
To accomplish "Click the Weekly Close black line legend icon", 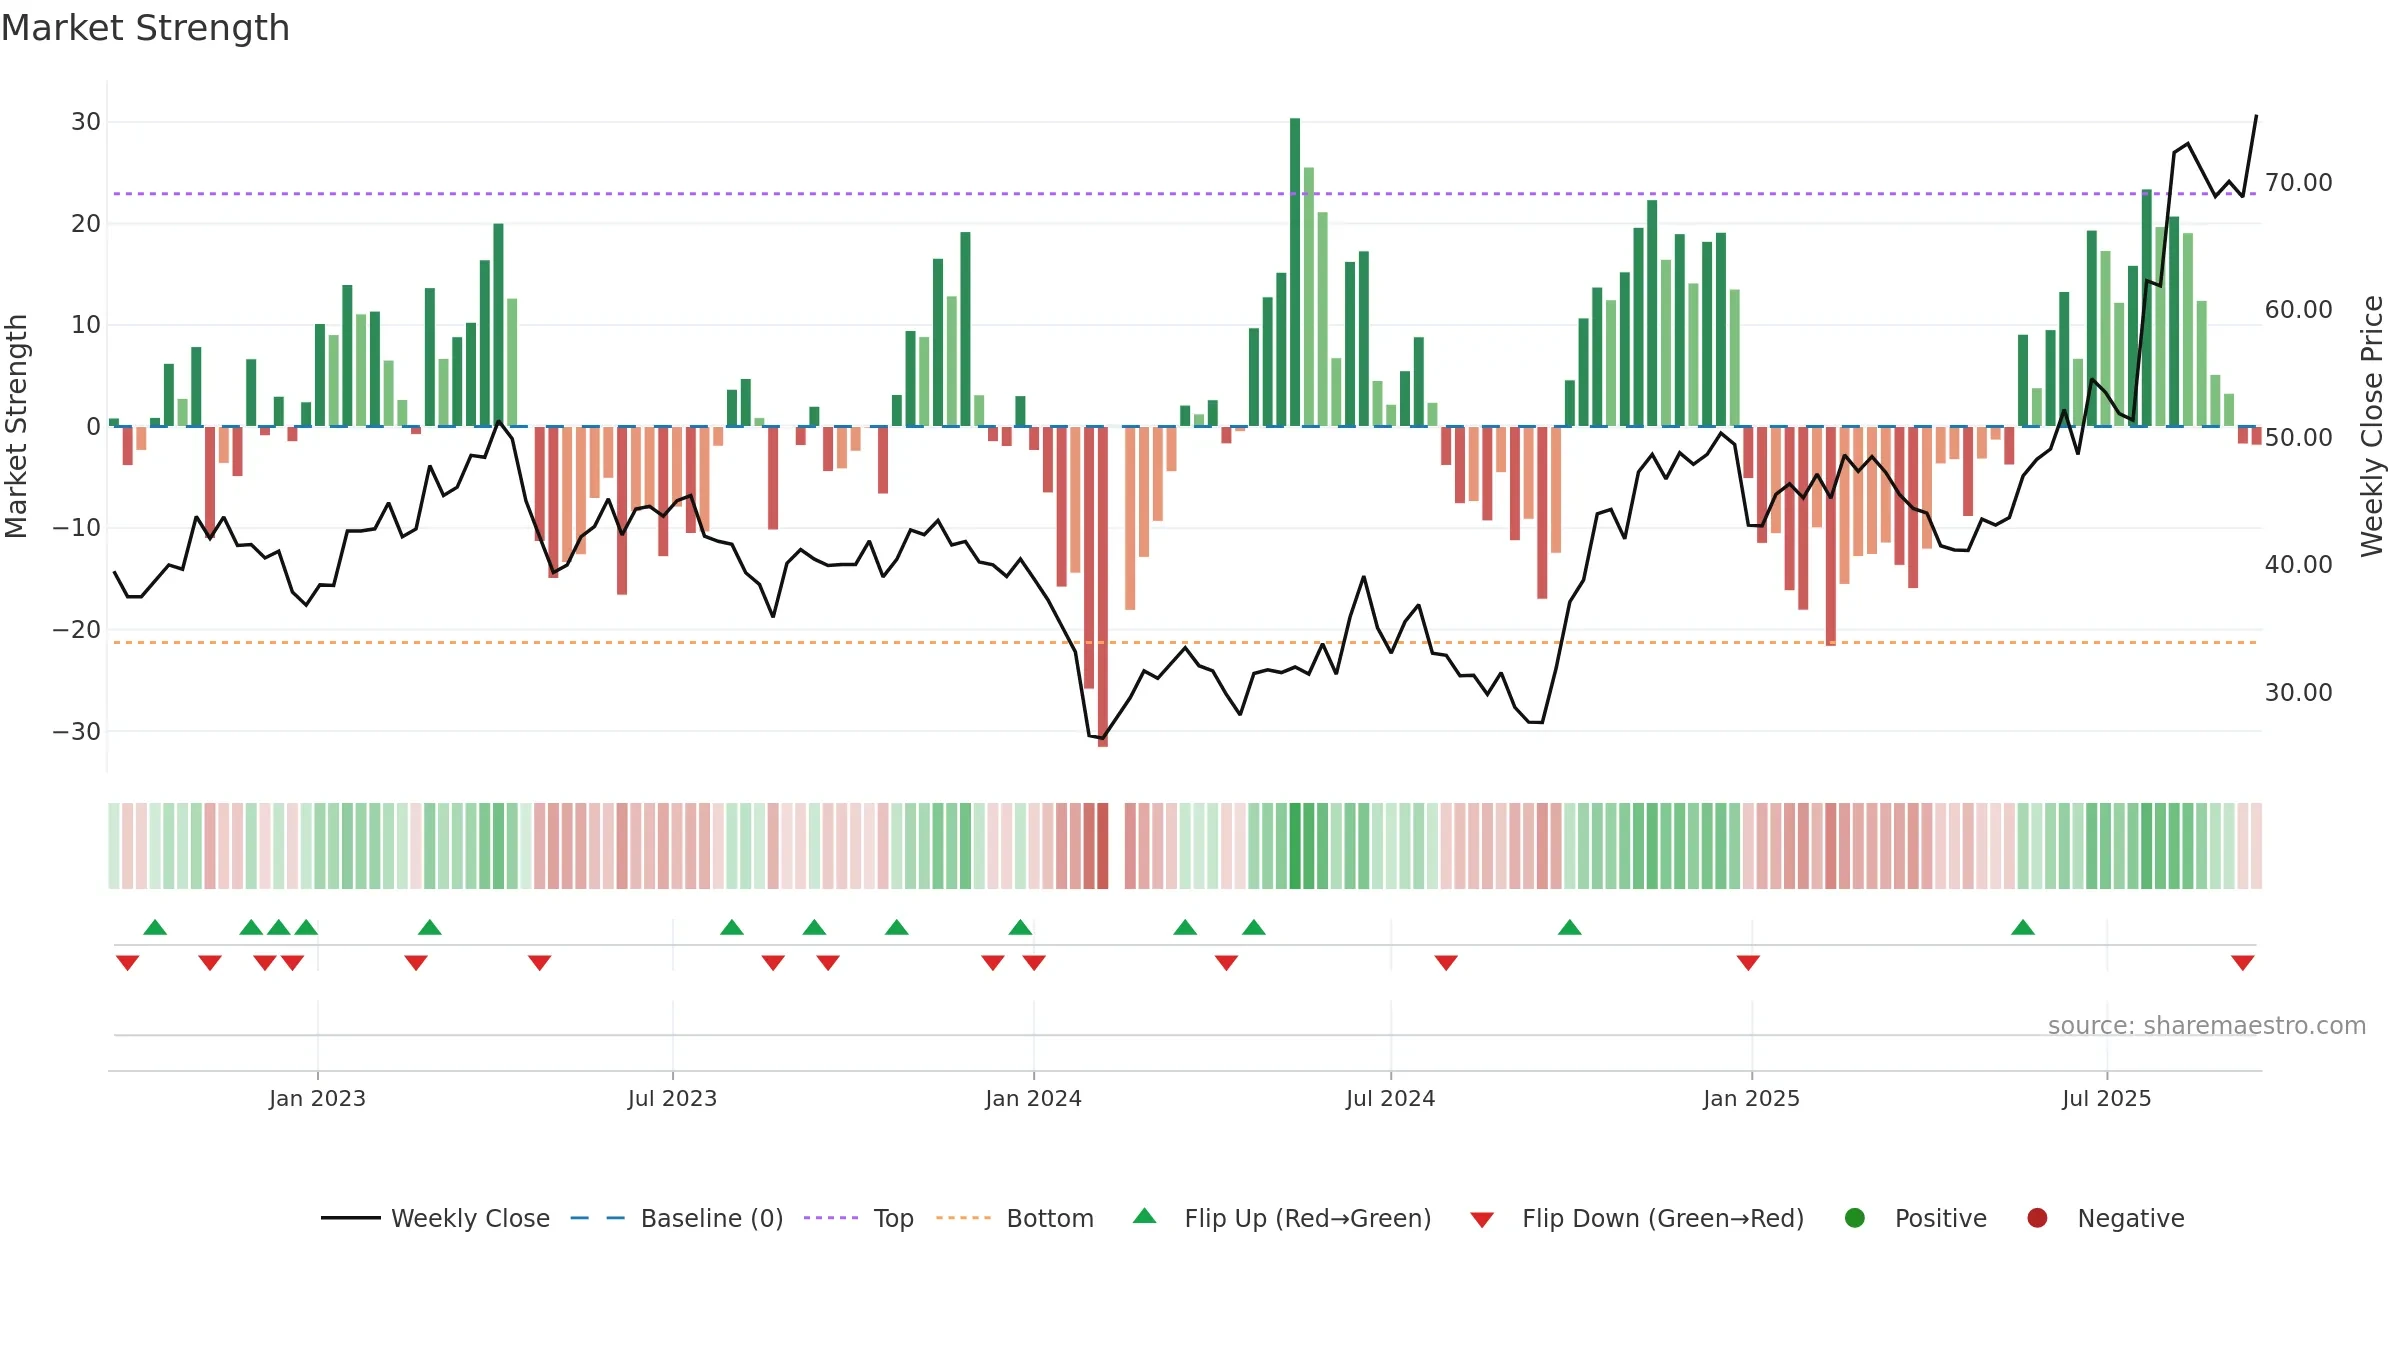I will coord(351,1218).
